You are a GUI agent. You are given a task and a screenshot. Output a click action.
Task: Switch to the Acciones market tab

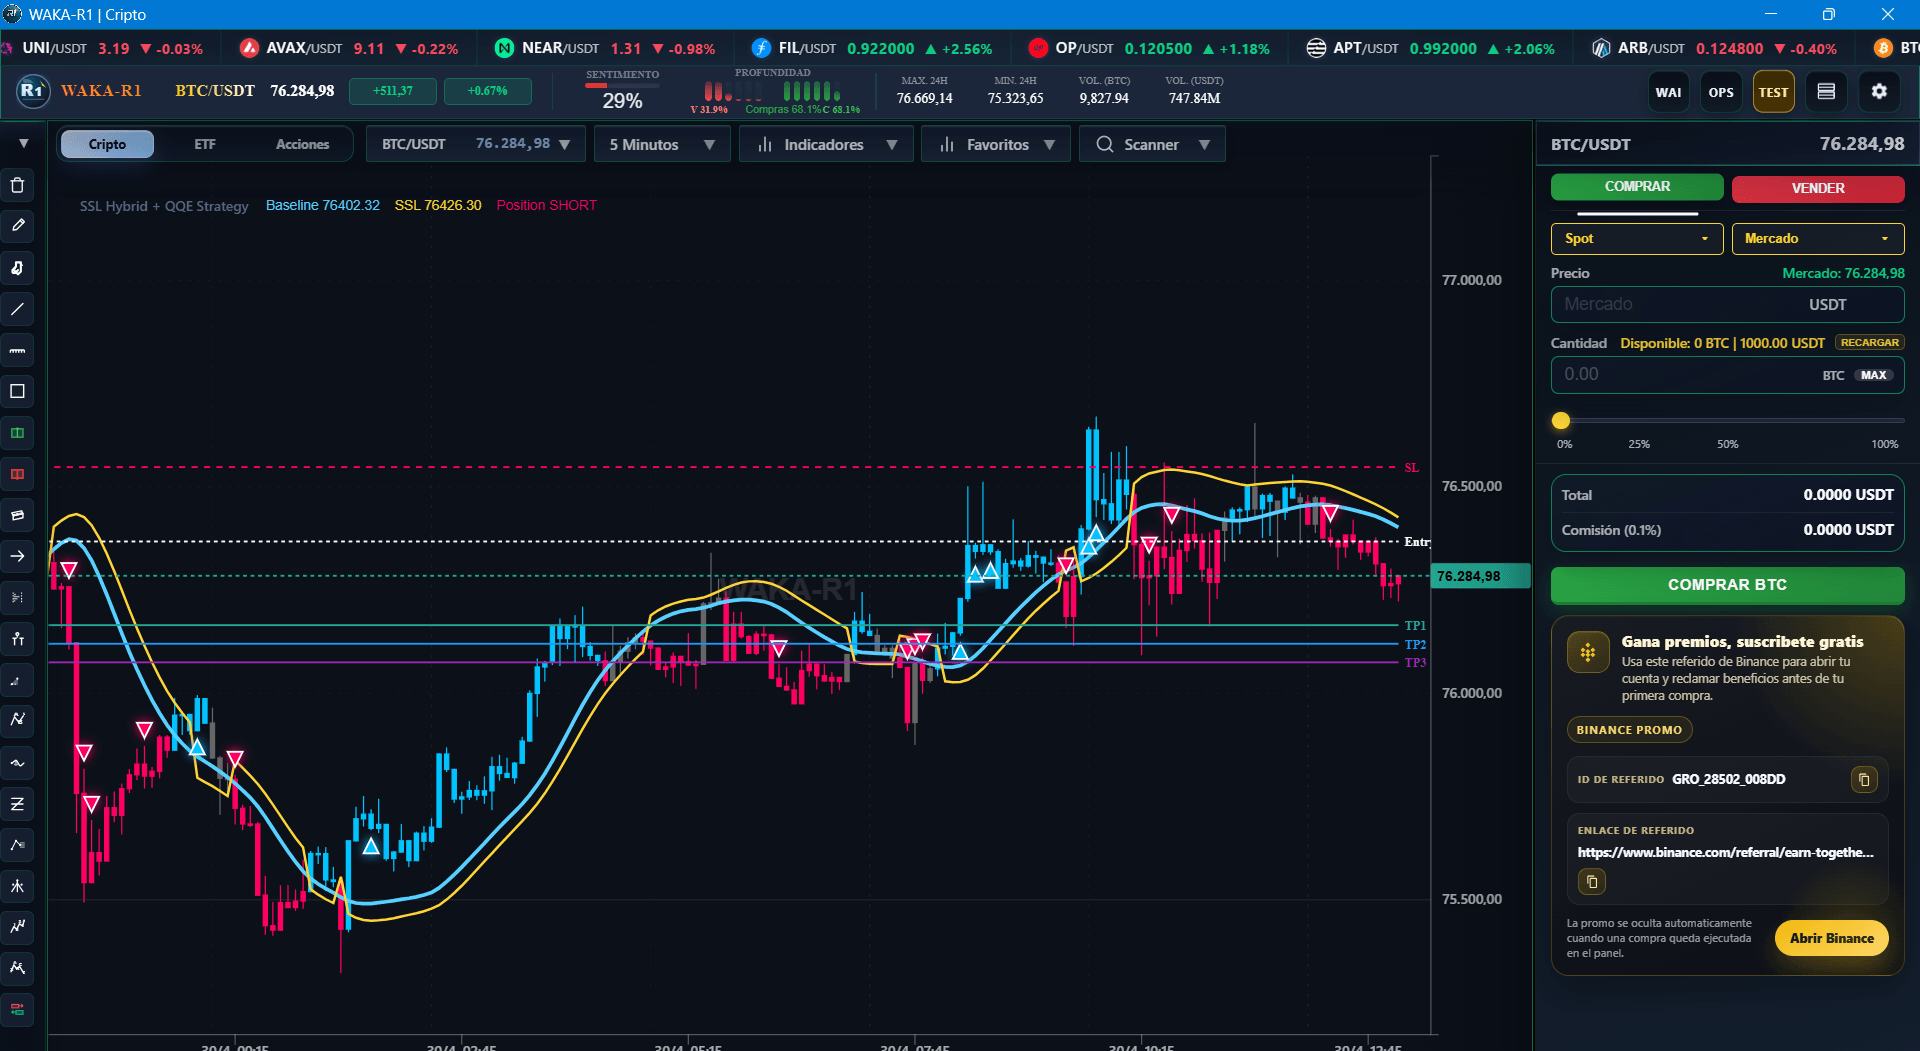[302, 144]
